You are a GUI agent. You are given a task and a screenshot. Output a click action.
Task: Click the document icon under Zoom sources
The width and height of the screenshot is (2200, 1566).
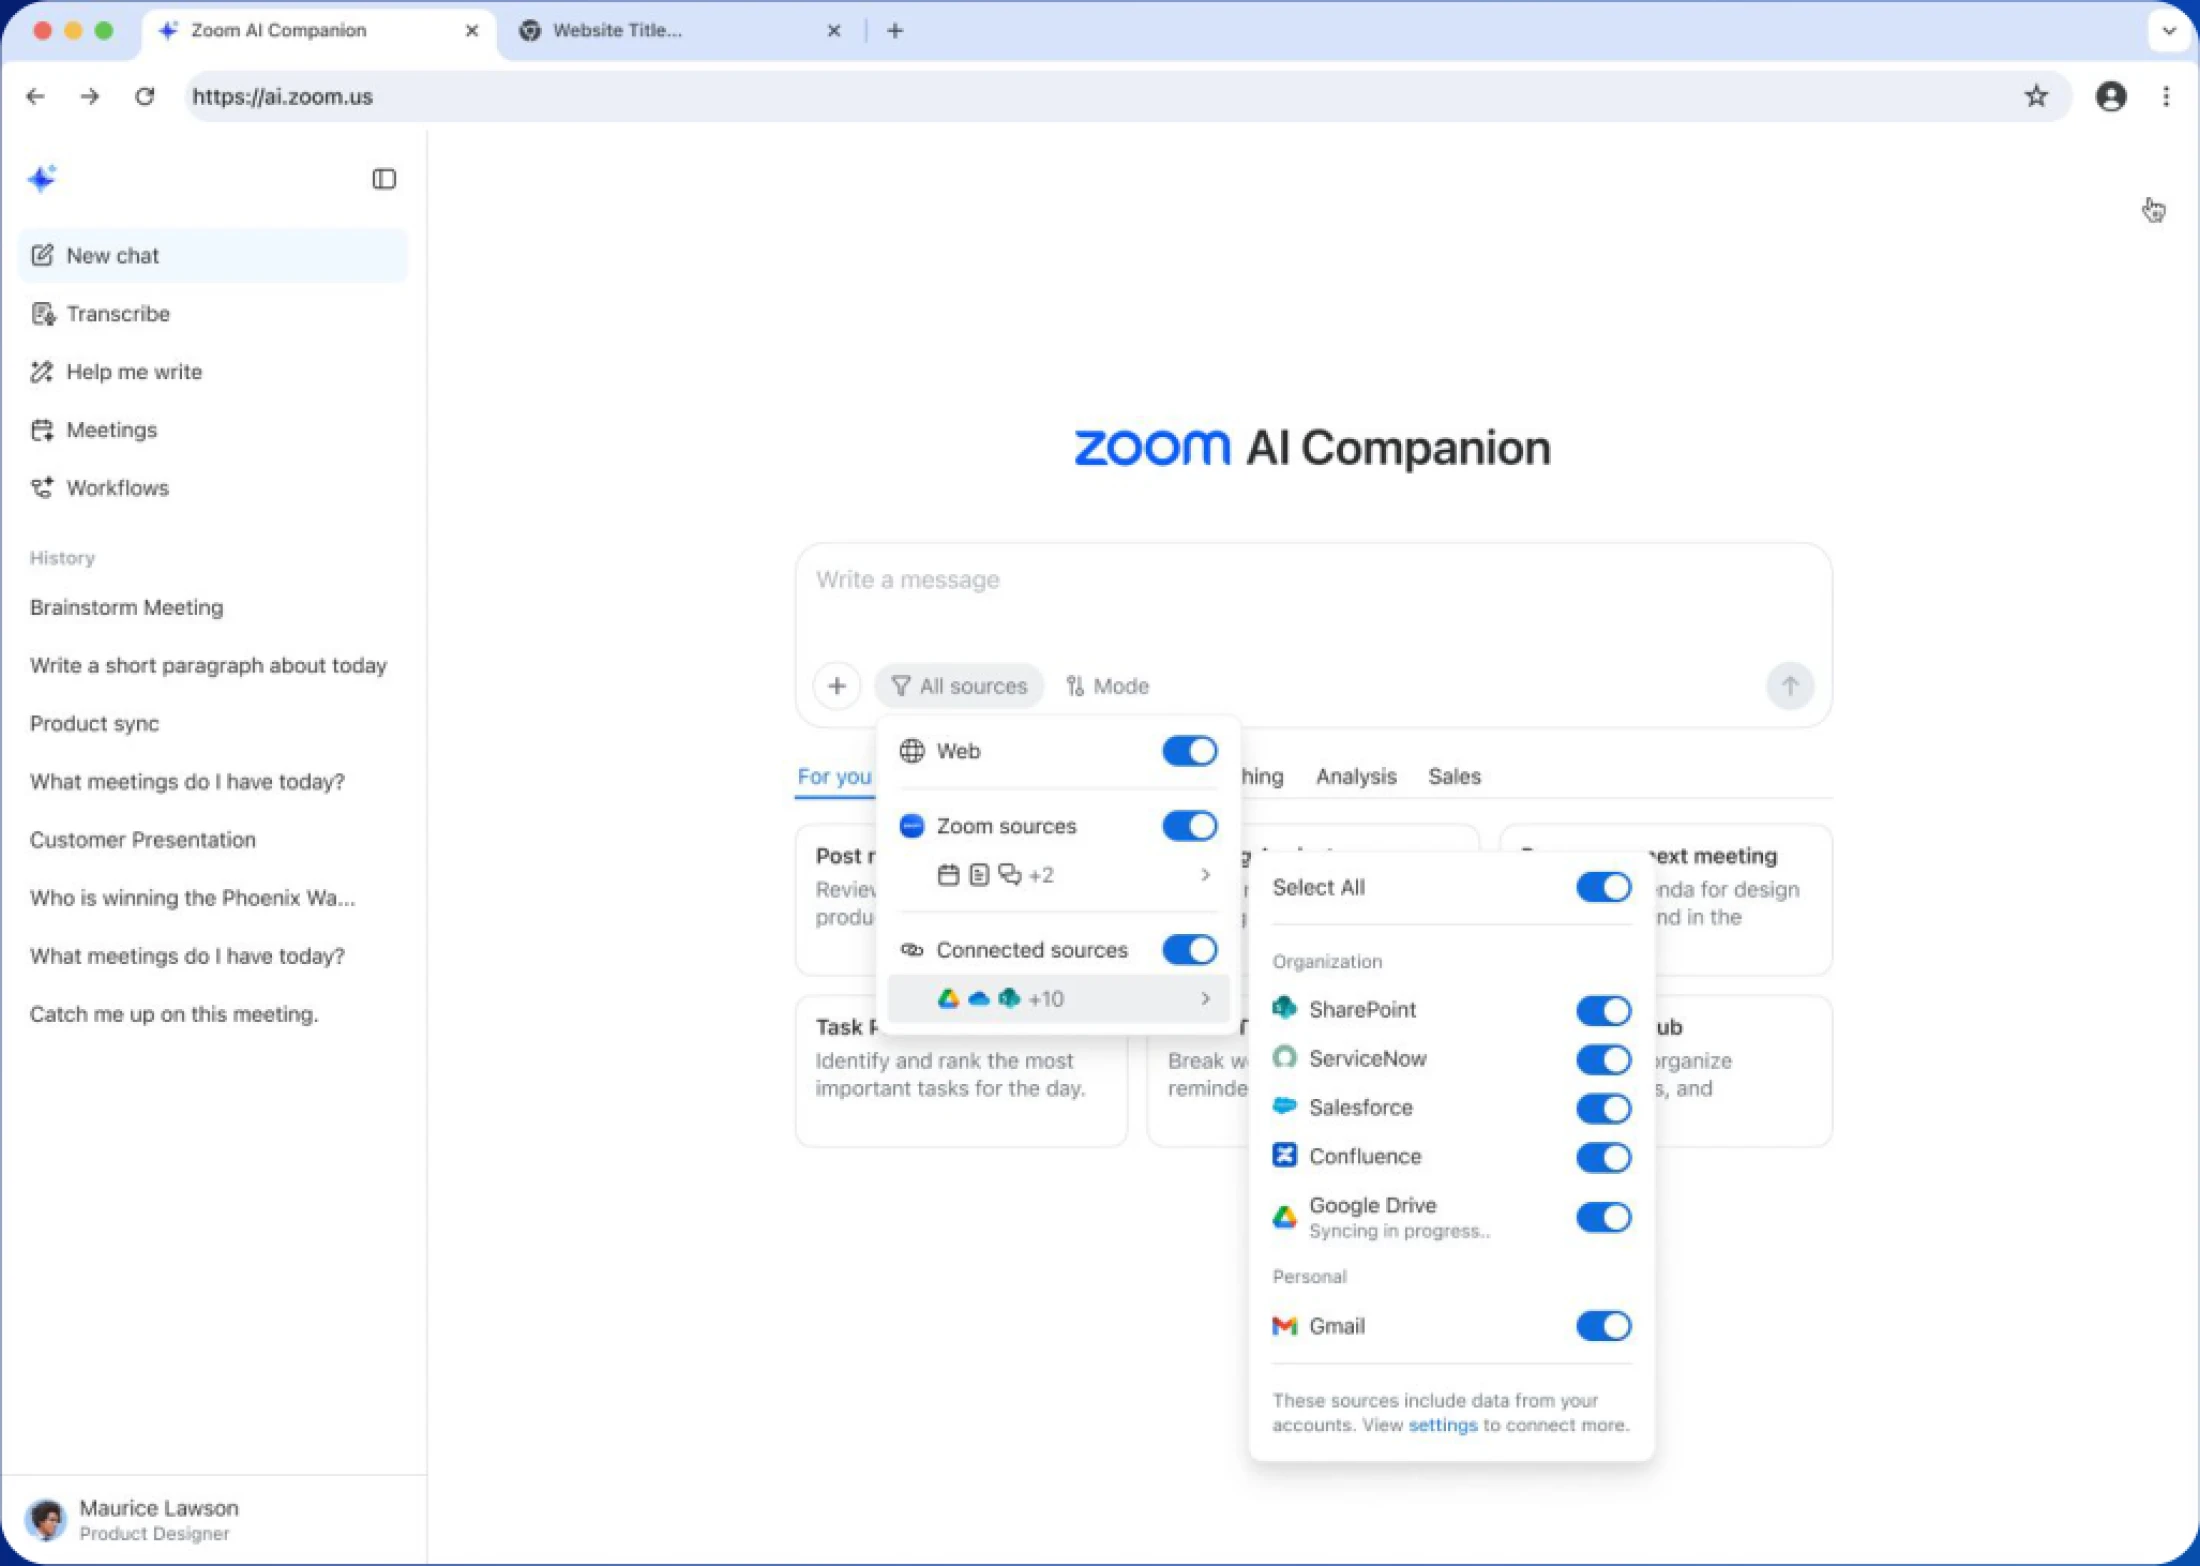[979, 875]
